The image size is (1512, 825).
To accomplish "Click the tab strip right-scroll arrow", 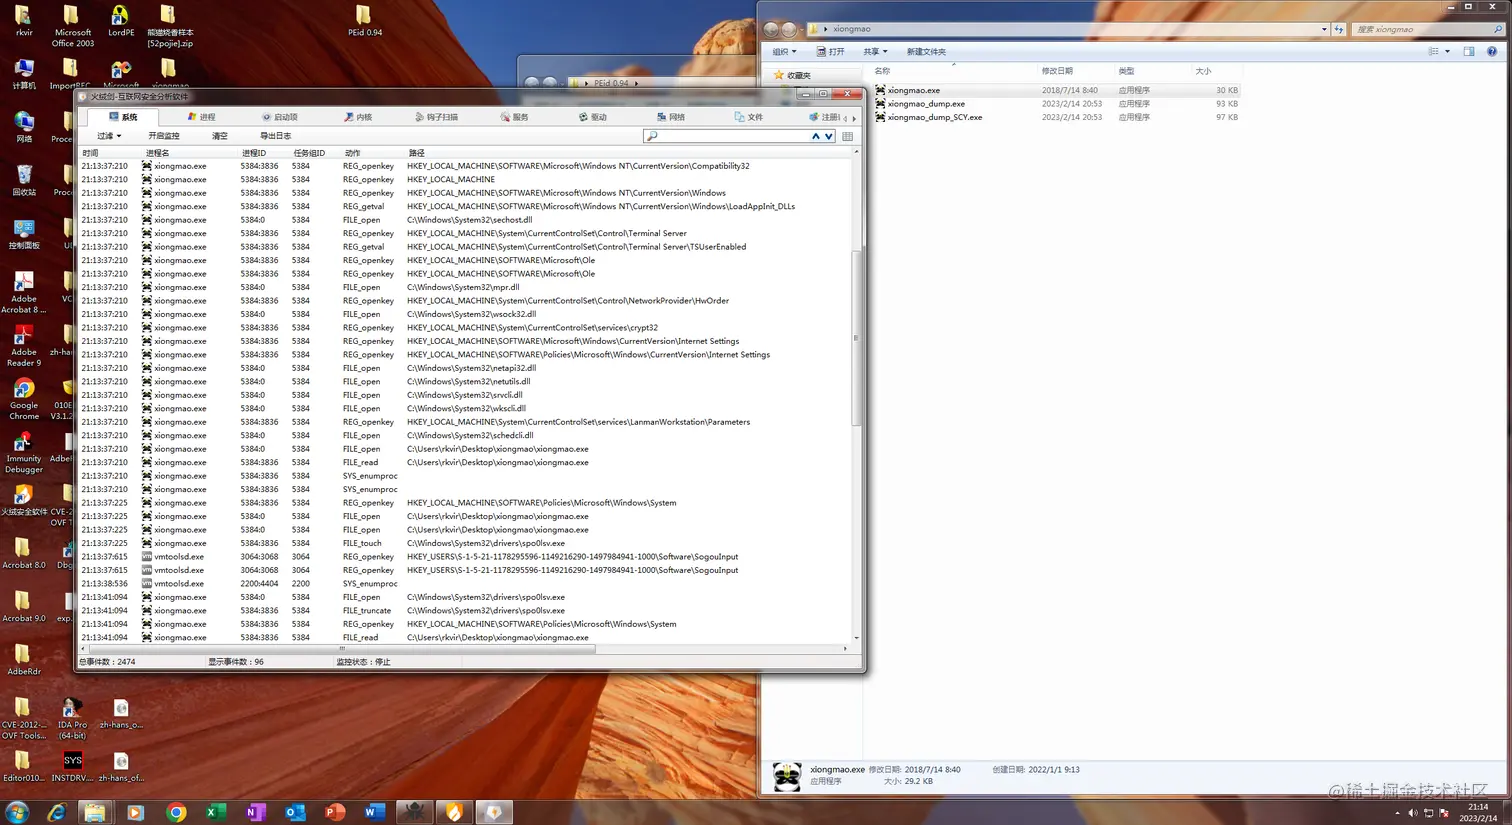I will [854, 118].
